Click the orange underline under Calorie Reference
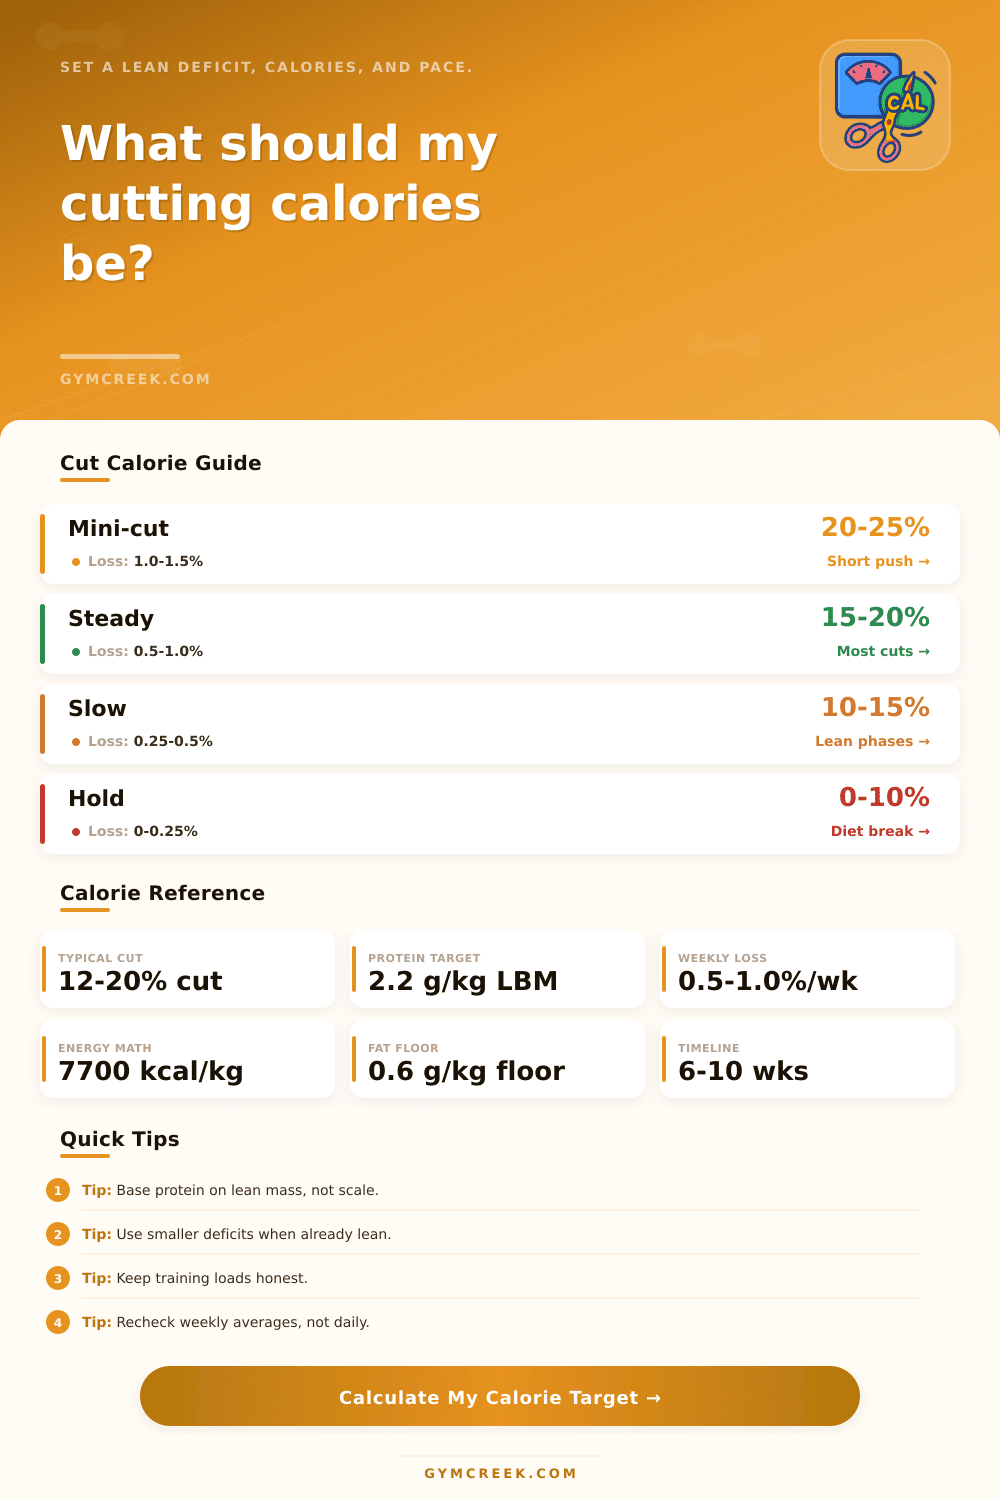Screen dimensions: 1000x1500 [x=85, y=912]
